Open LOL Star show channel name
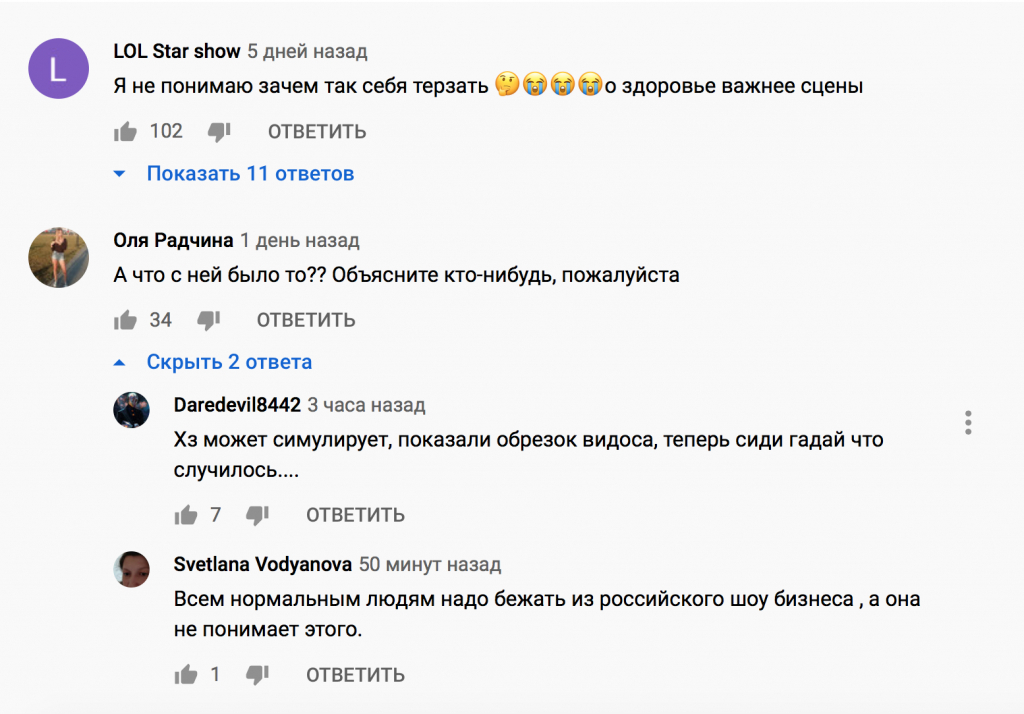 177,51
